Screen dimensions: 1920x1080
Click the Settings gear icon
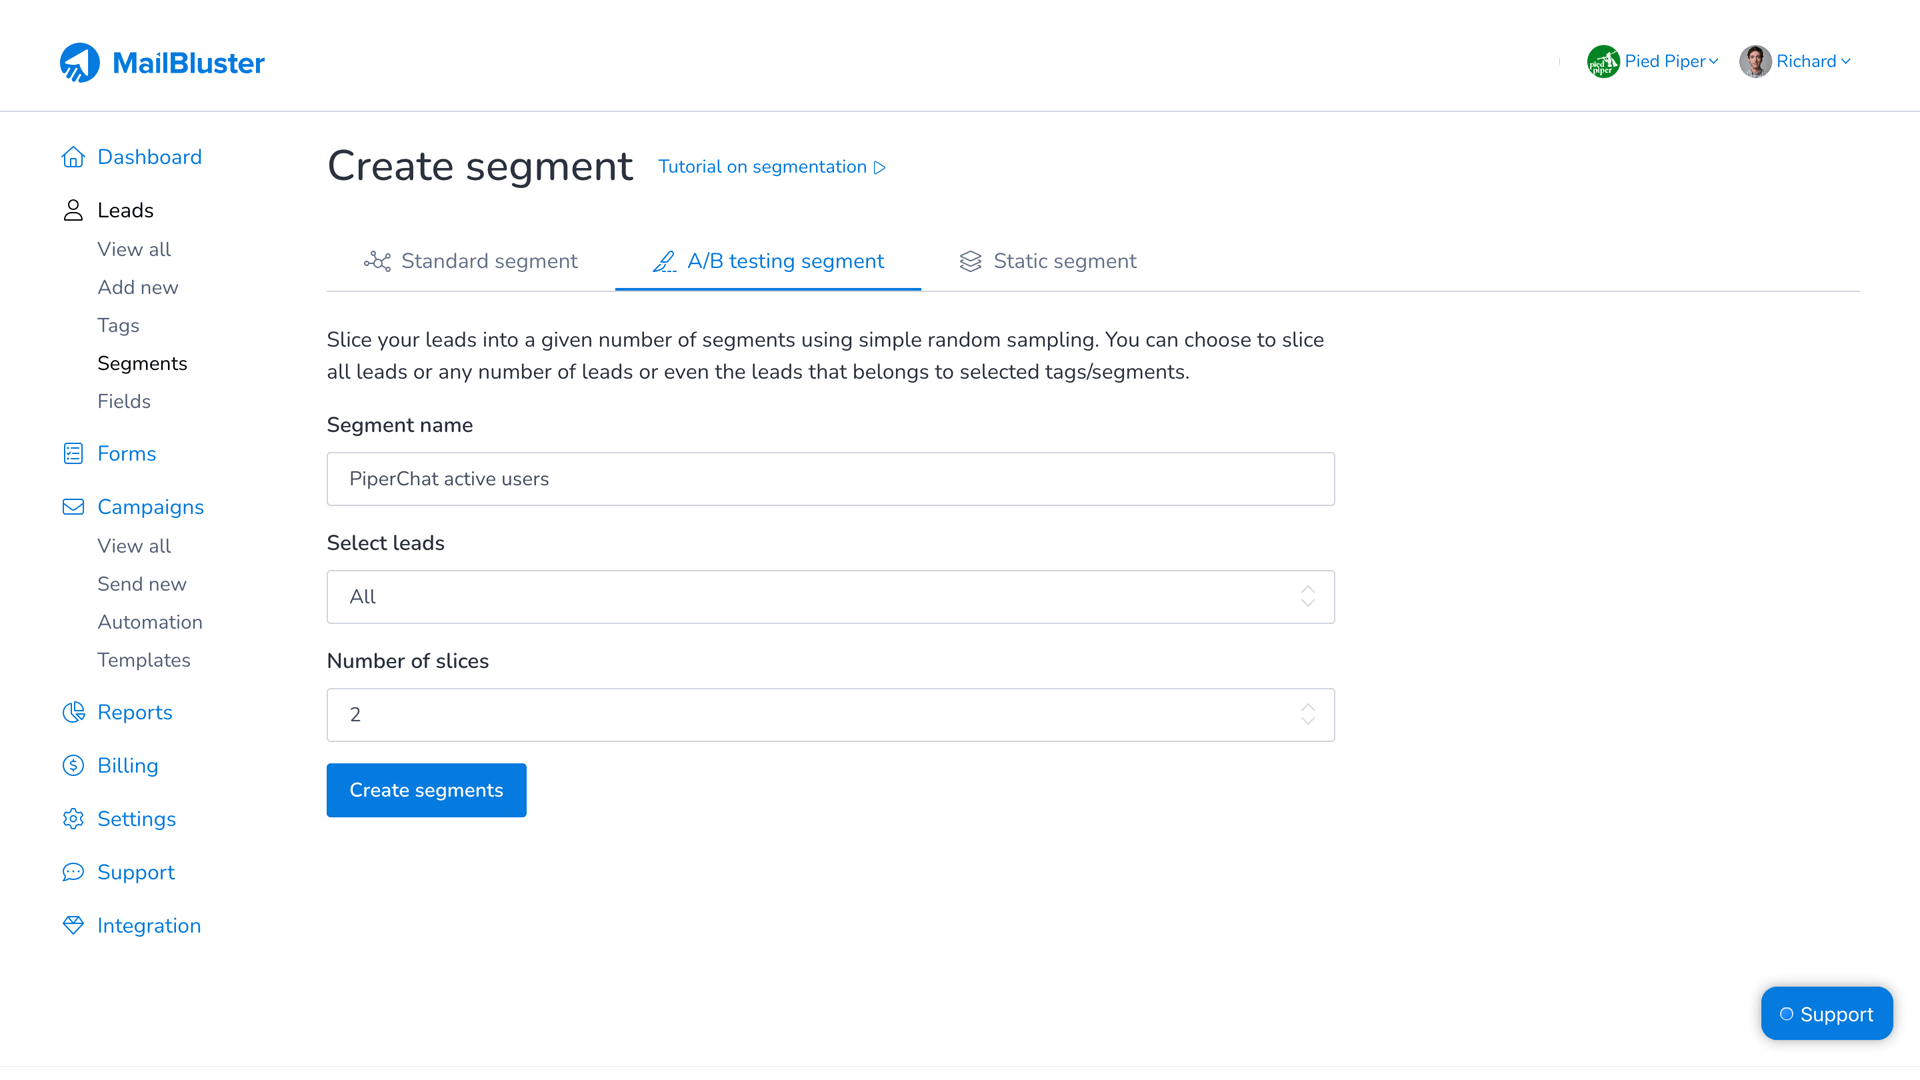click(x=73, y=819)
